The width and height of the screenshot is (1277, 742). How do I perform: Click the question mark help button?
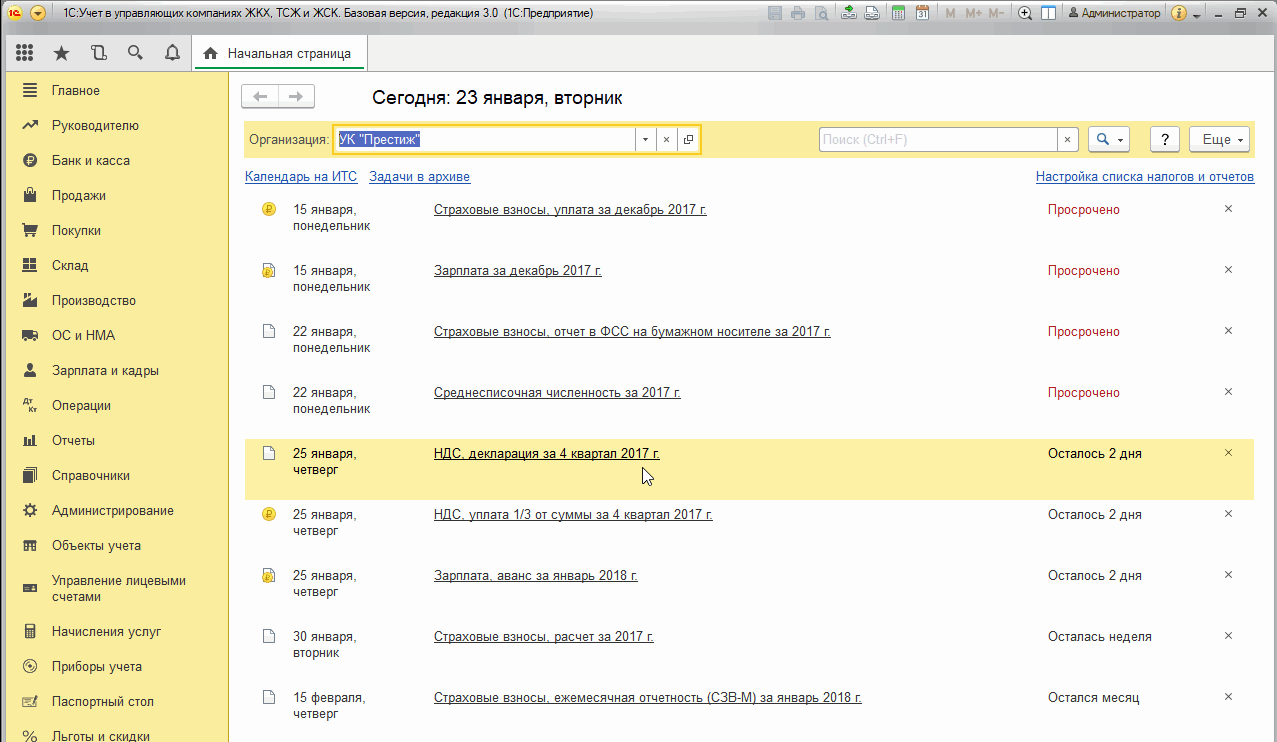(x=1165, y=140)
